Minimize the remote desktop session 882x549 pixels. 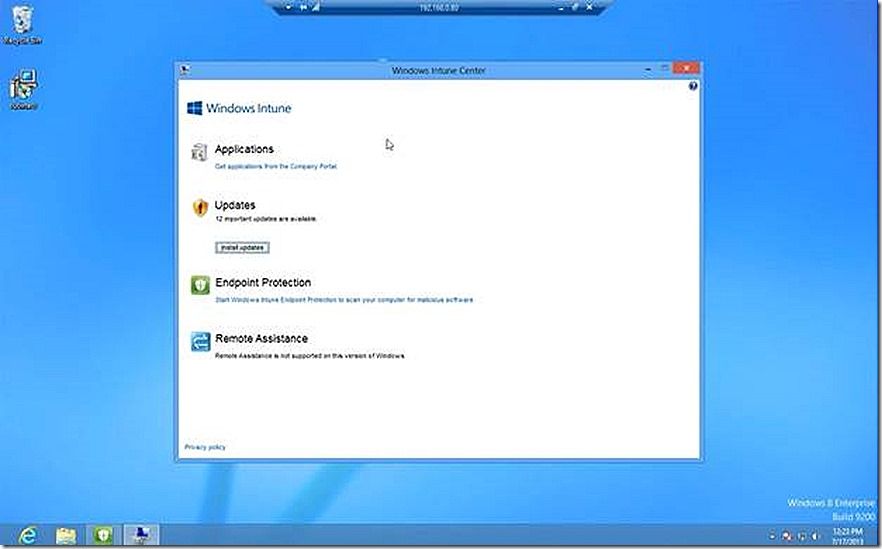click(x=561, y=8)
